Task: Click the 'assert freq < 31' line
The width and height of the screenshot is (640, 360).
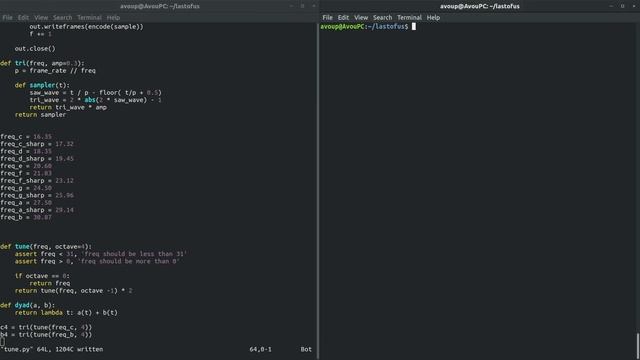Action: click(x=101, y=254)
